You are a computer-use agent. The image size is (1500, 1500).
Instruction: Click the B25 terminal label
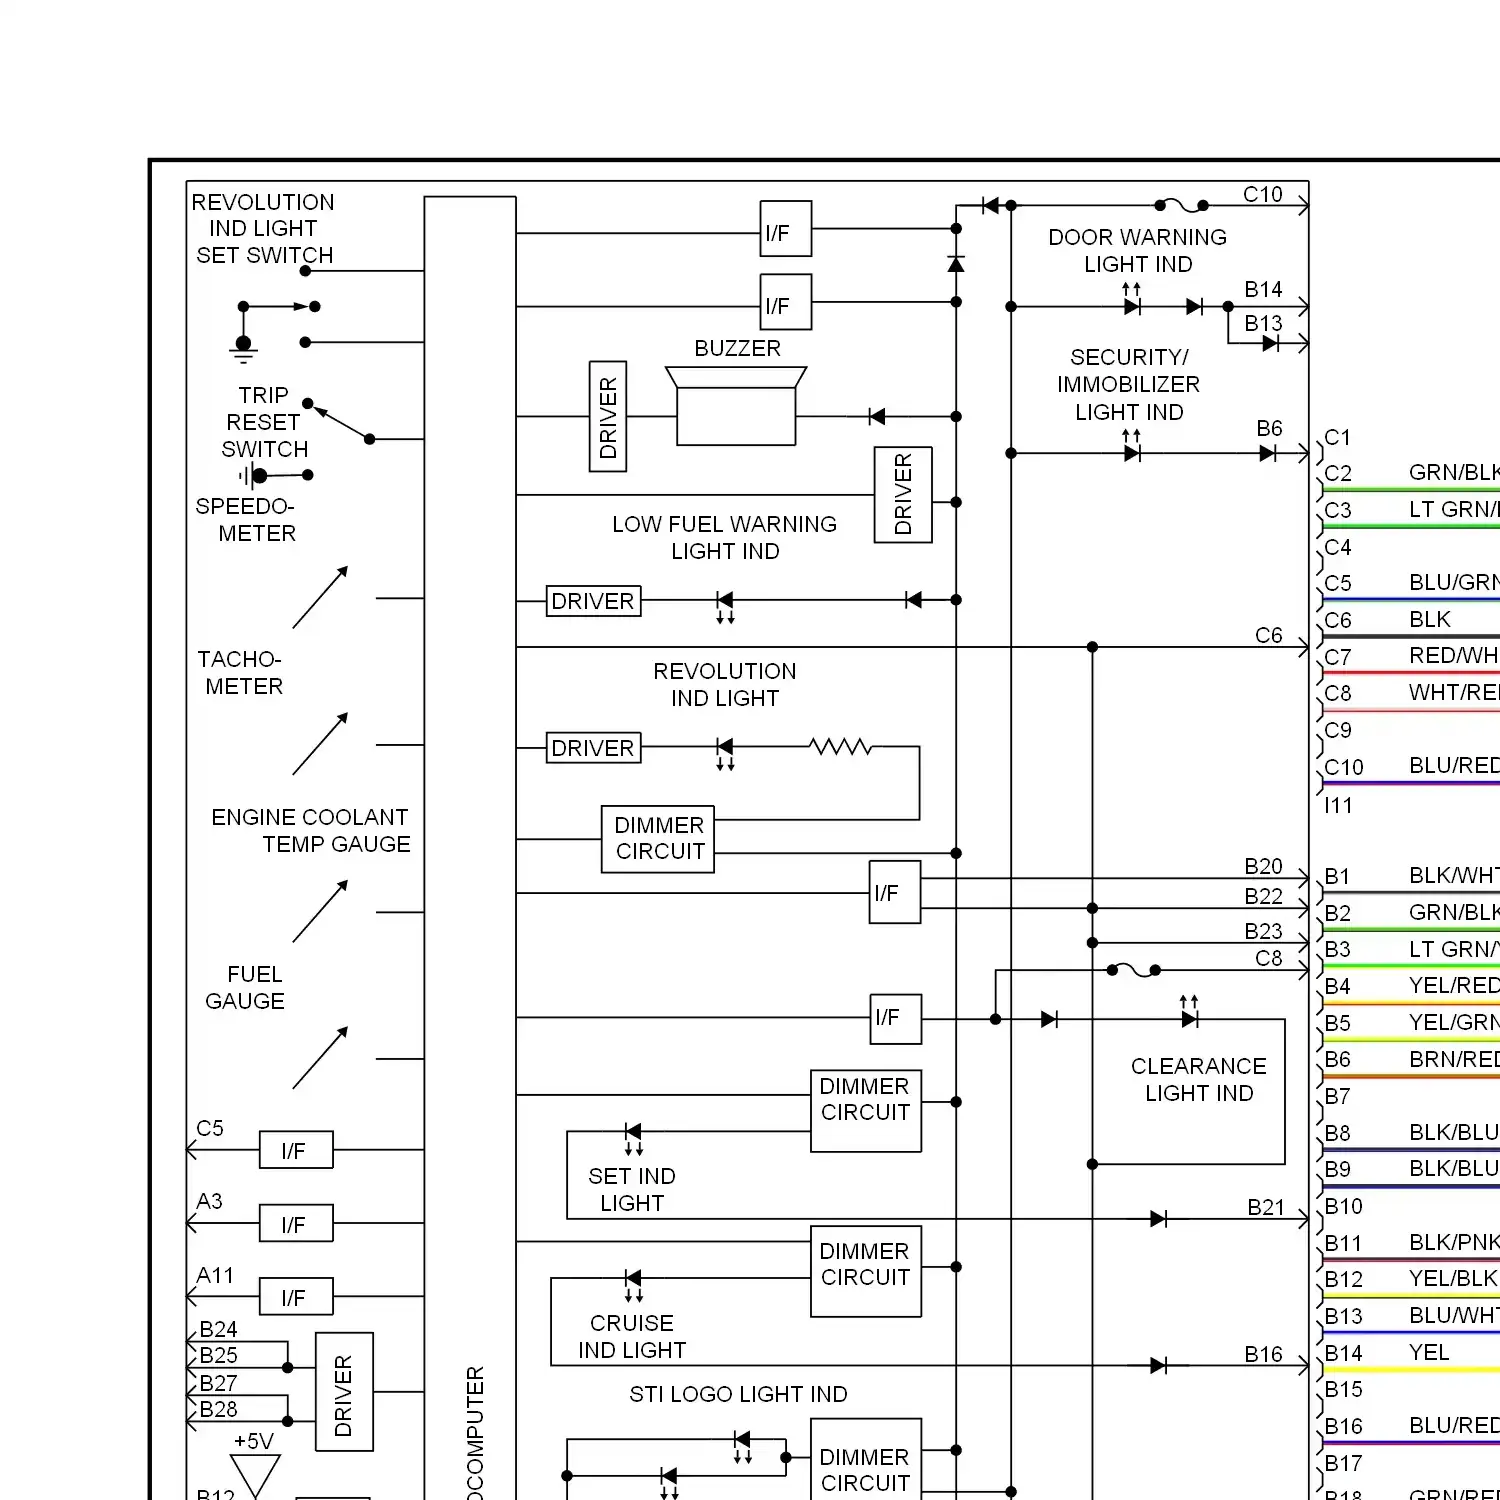(x=218, y=1355)
